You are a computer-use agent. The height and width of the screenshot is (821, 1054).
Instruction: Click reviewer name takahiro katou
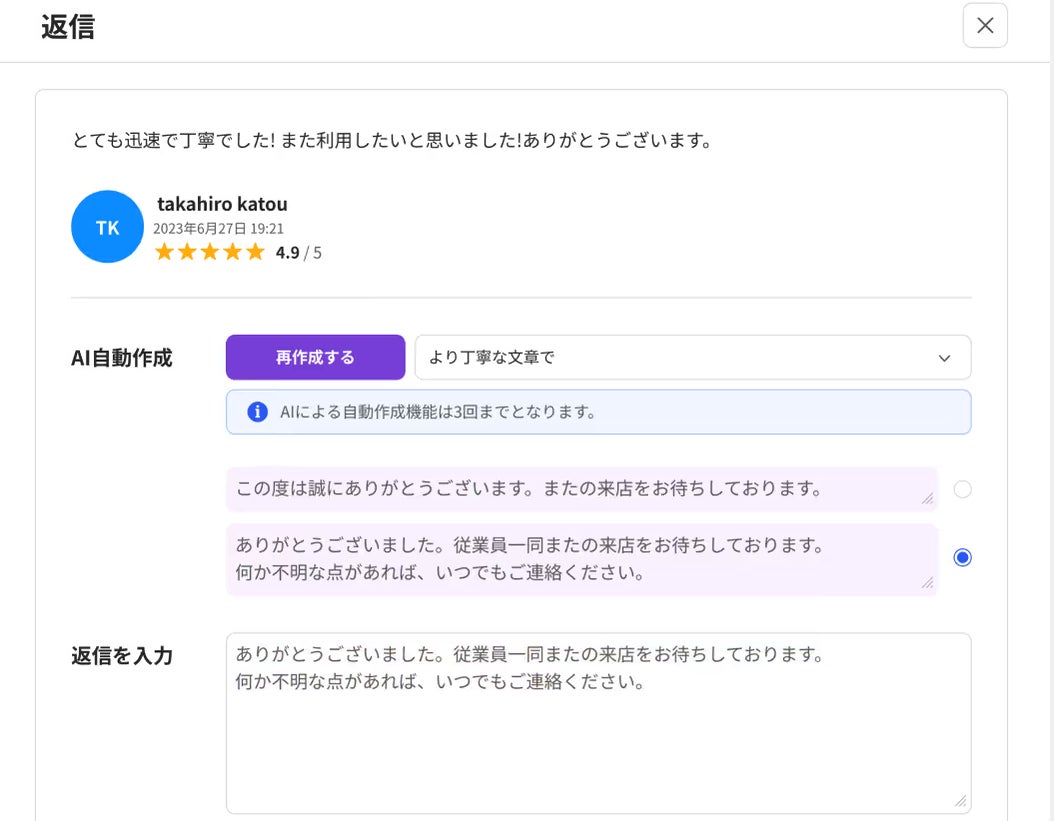(x=222, y=204)
